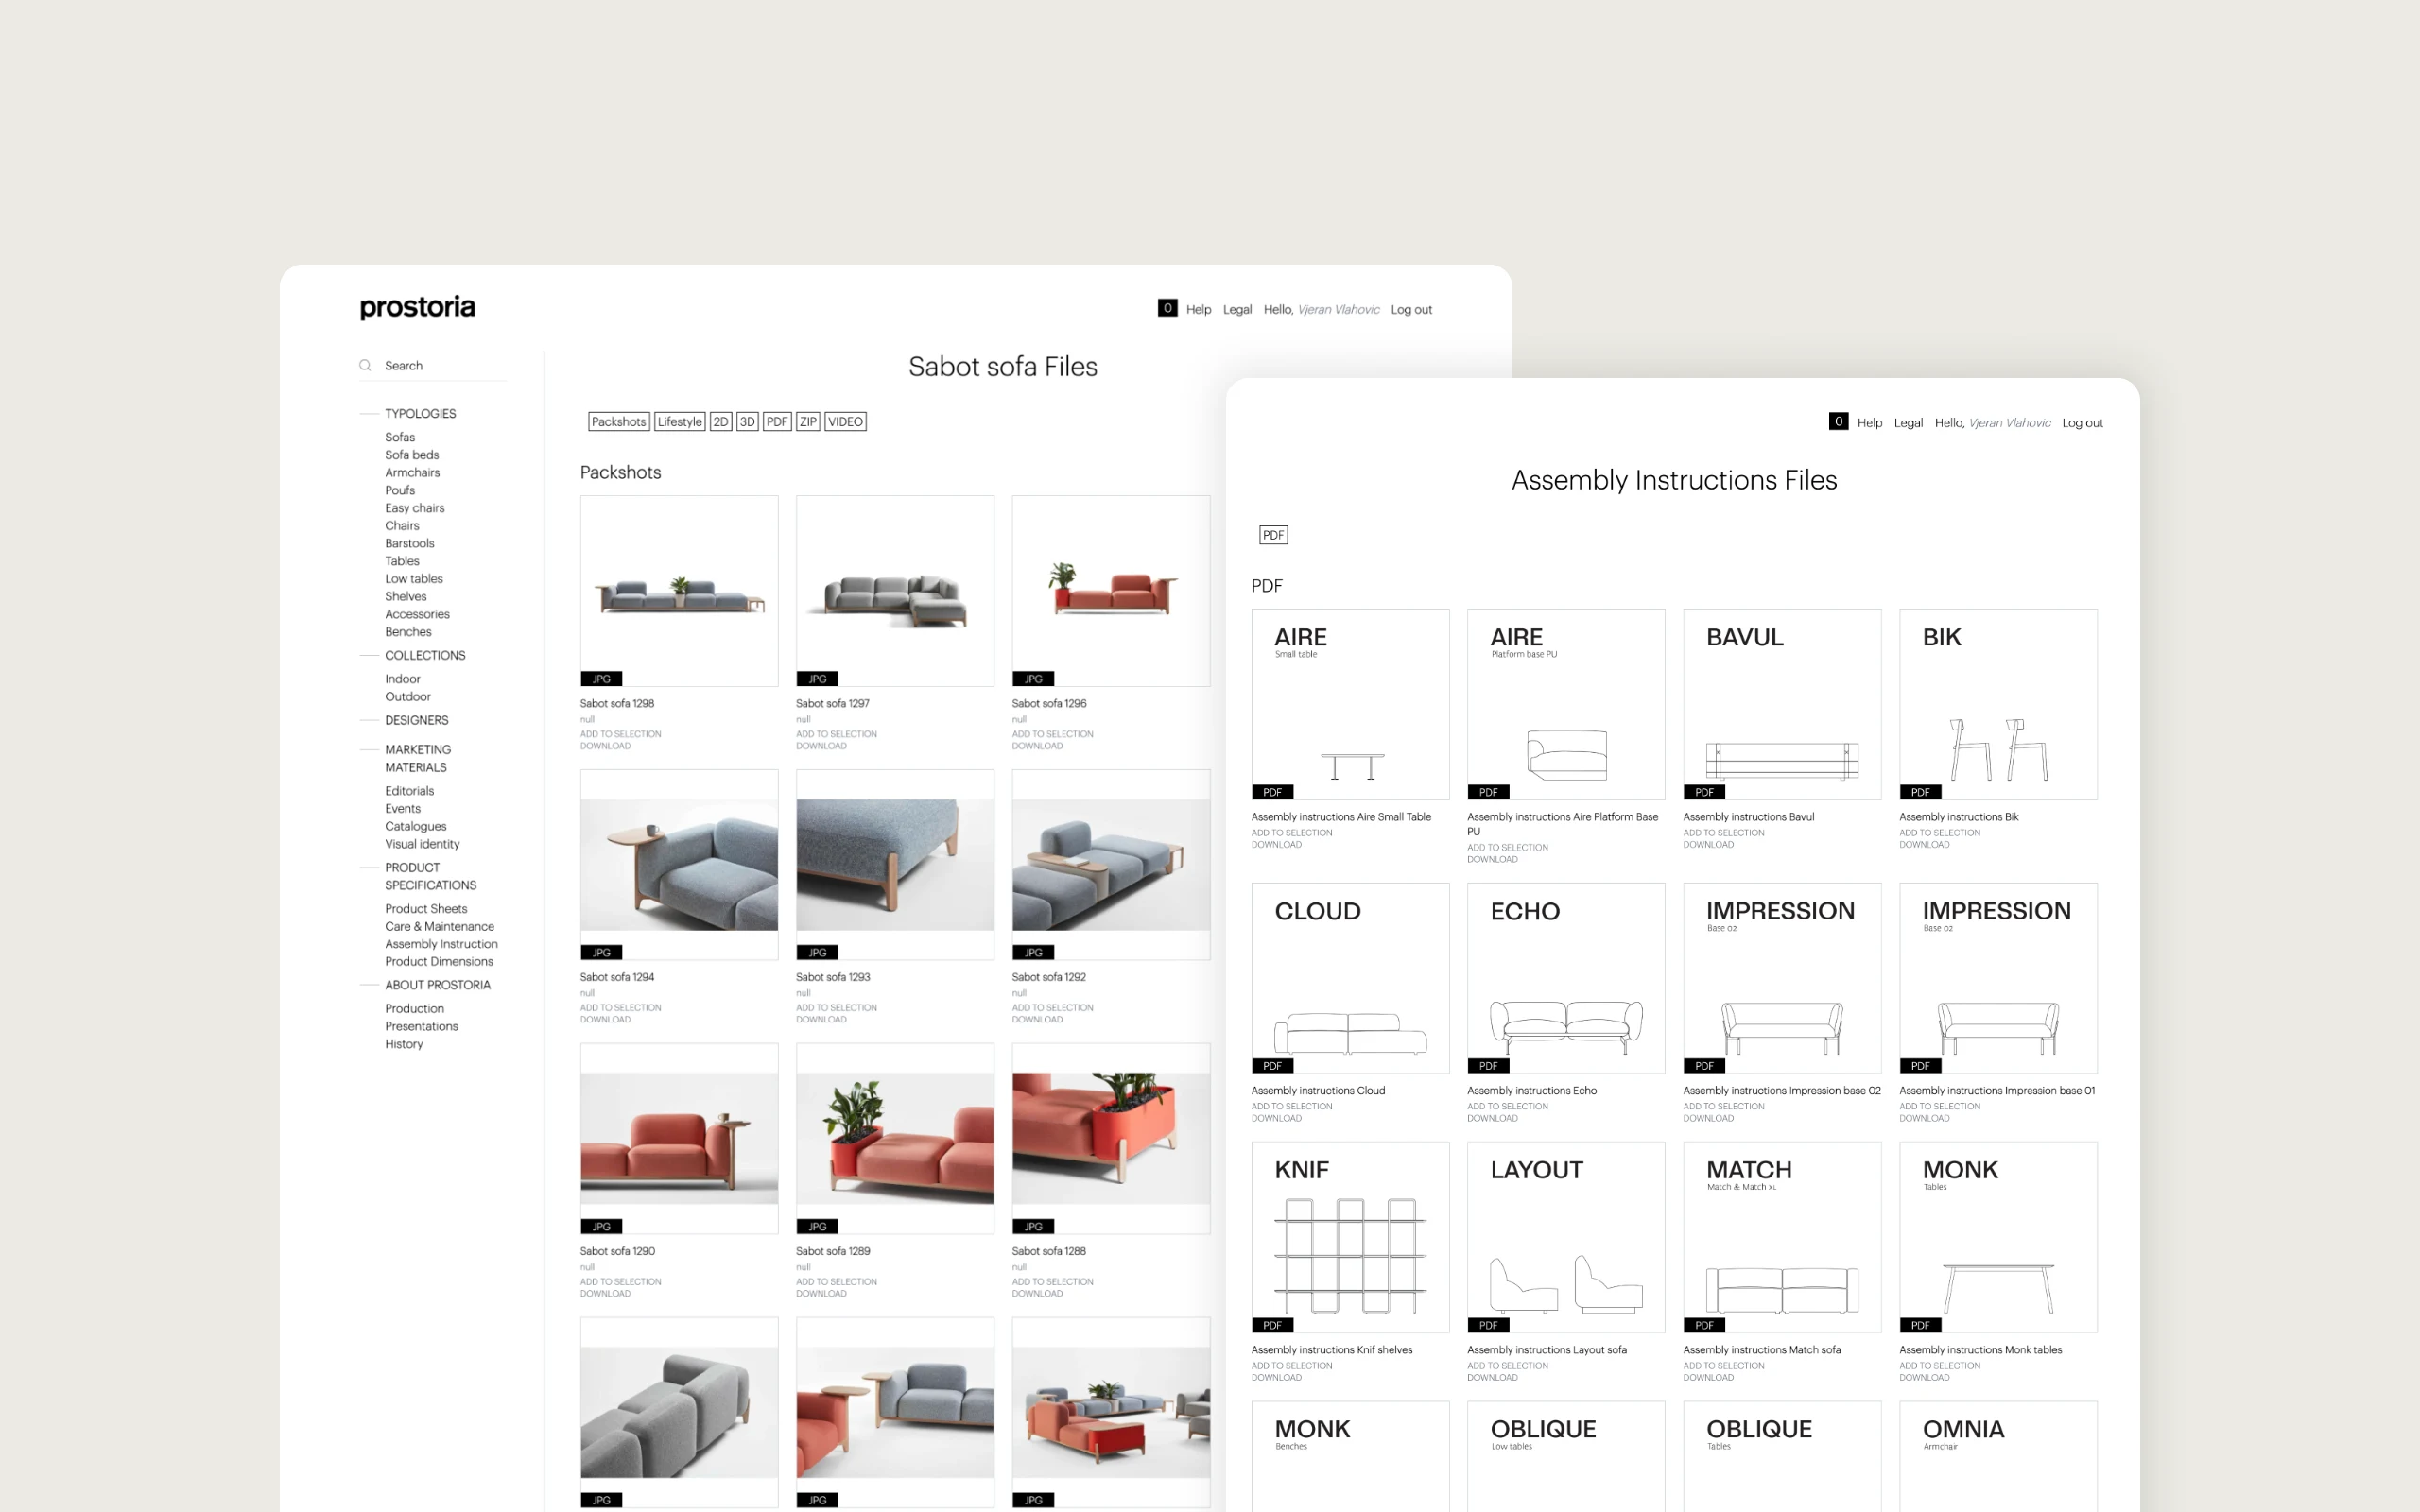Click the PDF badge on Bavul instructions

click(x=1704, y=792)
